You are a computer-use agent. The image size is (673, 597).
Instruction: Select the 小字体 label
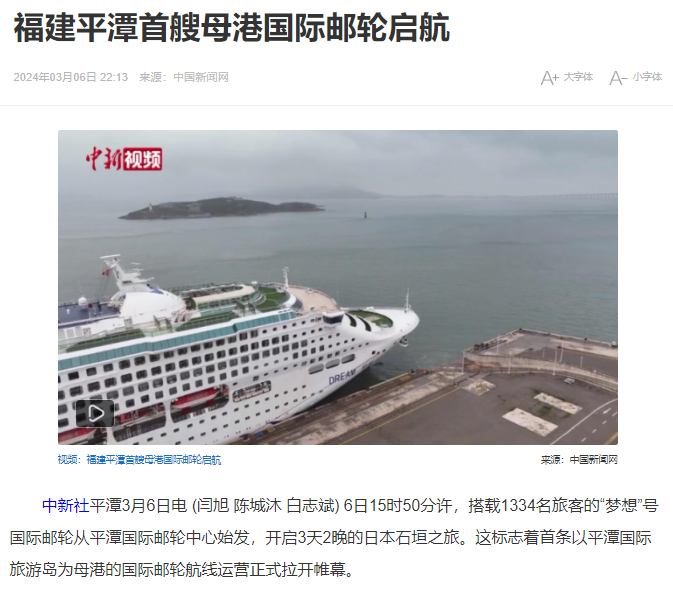click(647, 77)
